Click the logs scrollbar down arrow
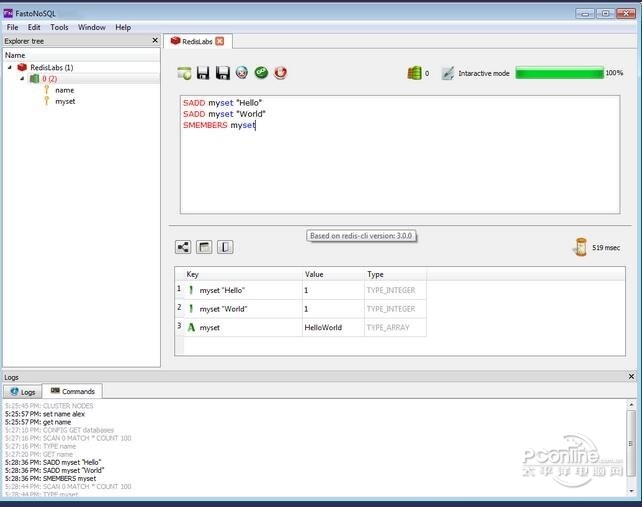This screenshot has height=507, width=642. 631,490
